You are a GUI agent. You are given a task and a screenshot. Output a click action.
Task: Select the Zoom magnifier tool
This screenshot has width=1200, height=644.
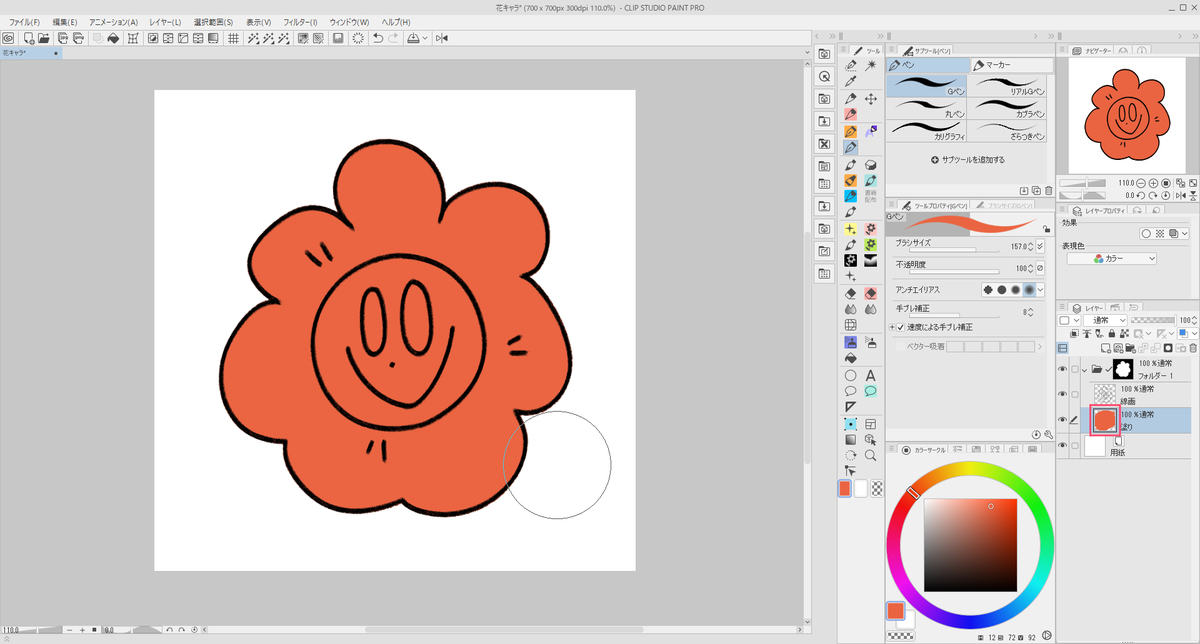871,455
